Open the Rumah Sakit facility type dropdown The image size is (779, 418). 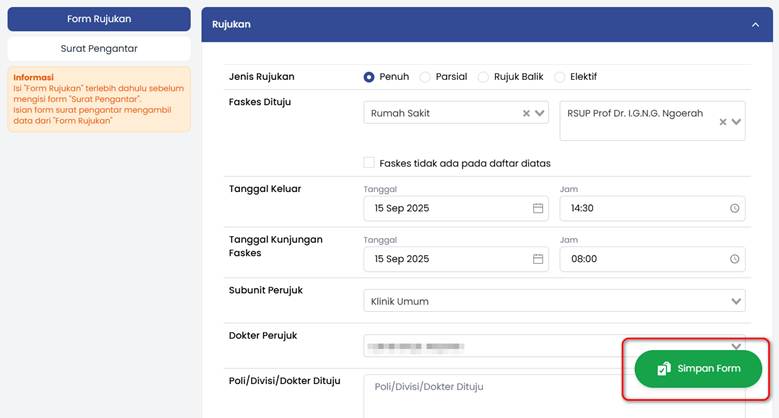[x=541, y=113]
